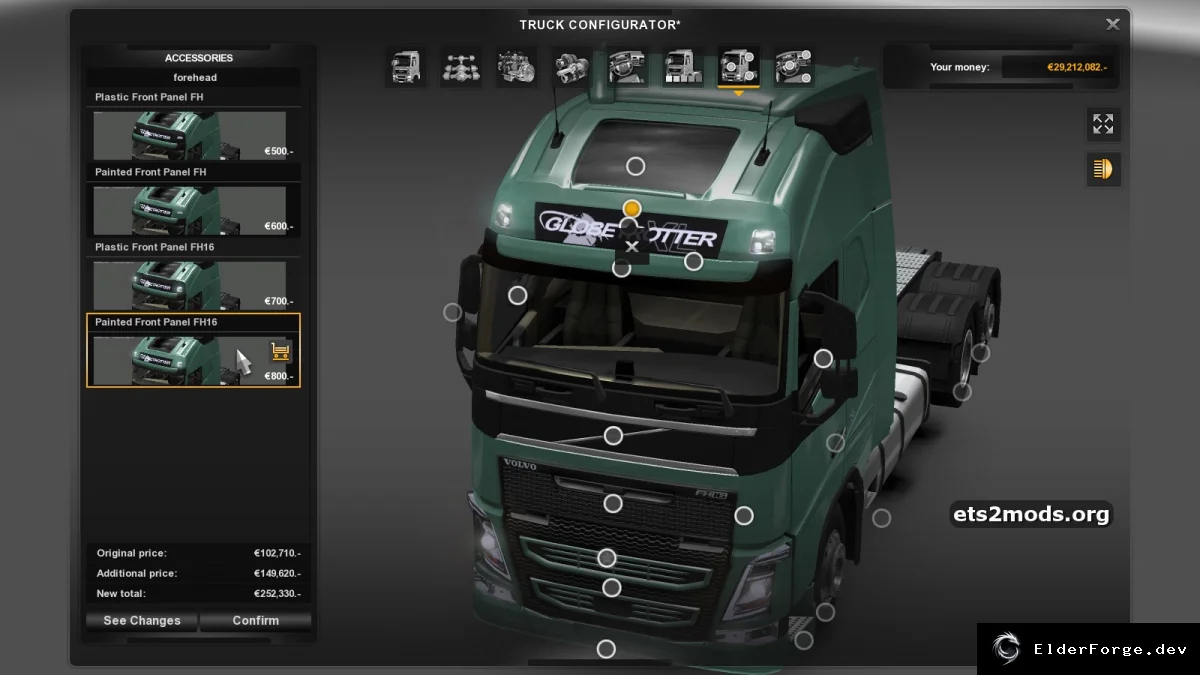Viewport: 1200px width, 675px height.
Task: Open the truck cabin category
Action: pos(406,67)
